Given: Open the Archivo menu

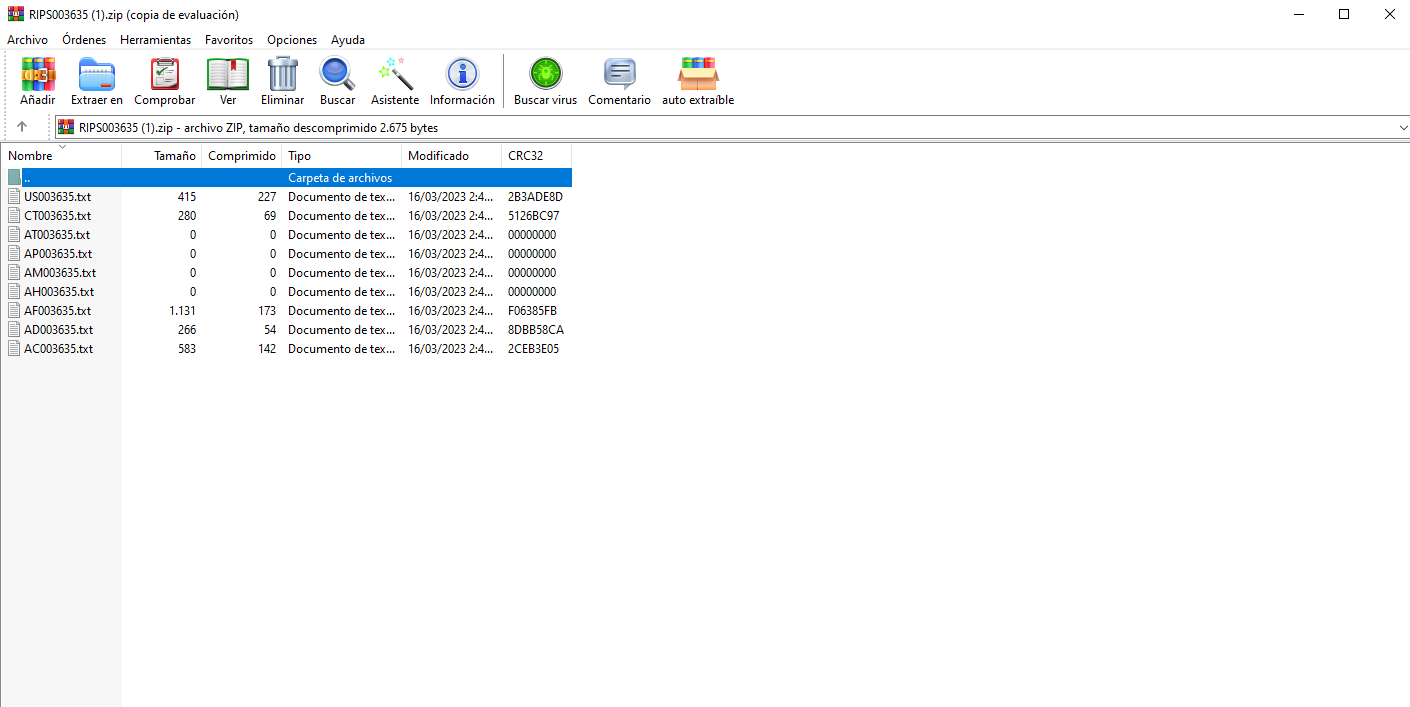Looking at the screenshot, I should coord(27,40).
